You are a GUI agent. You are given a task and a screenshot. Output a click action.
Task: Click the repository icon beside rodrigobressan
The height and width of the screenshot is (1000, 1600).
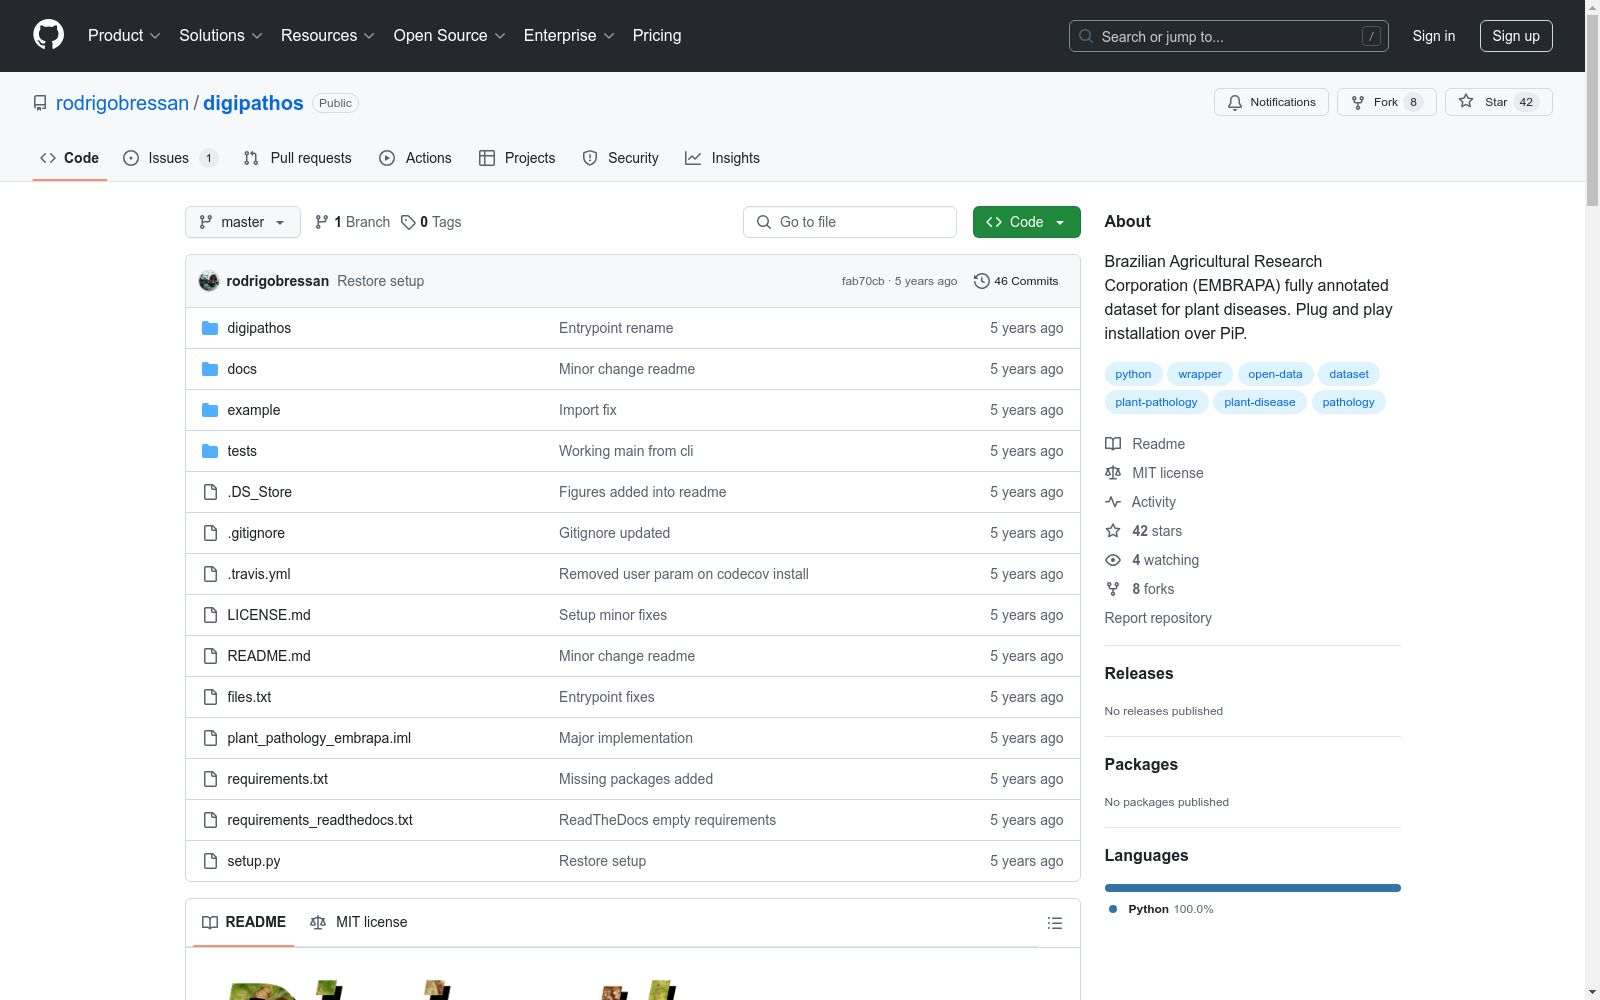40,103
